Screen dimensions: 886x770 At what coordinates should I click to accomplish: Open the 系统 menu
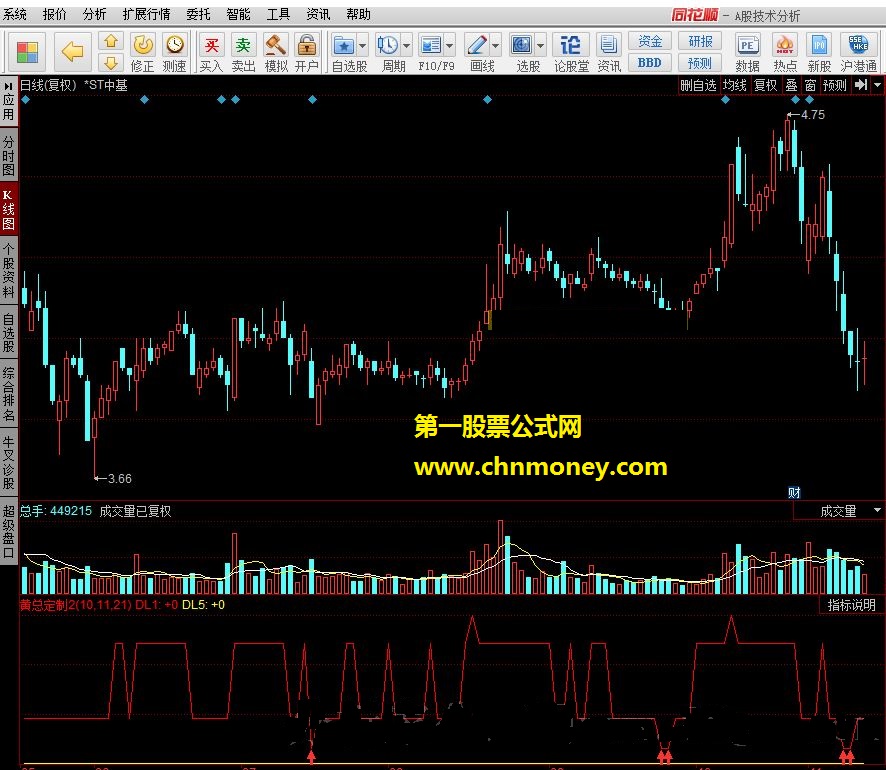tap(15, 14)
